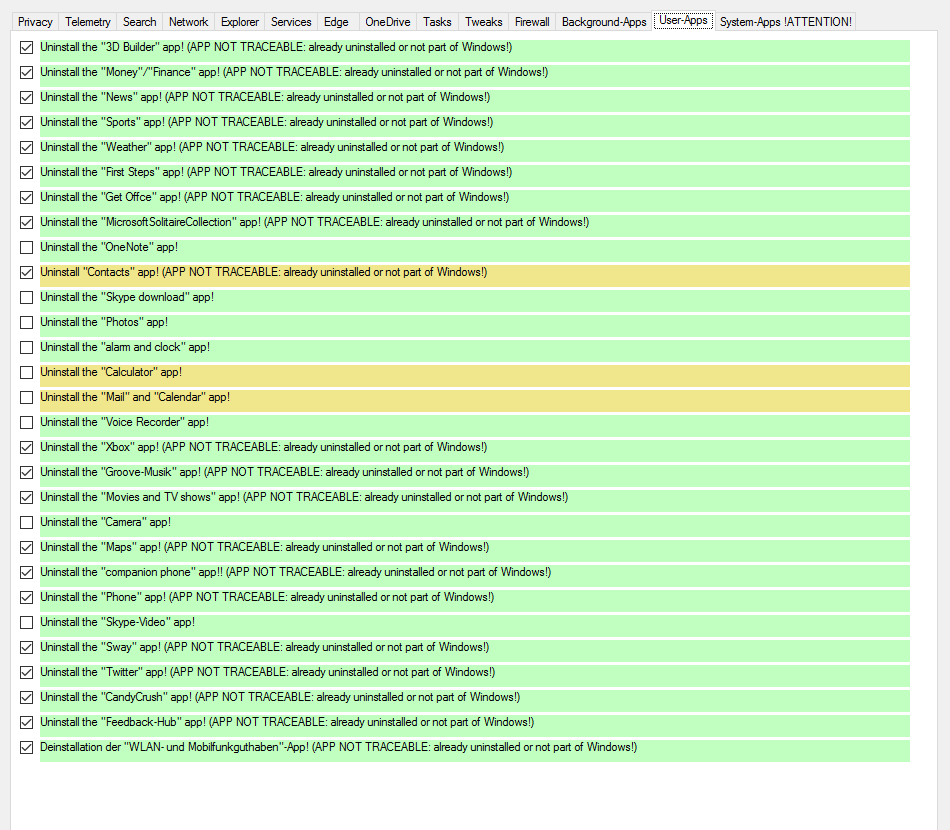Uncheck the "Phone" app checkbox
Screen dimensions: 950x830
click(26, 597)
